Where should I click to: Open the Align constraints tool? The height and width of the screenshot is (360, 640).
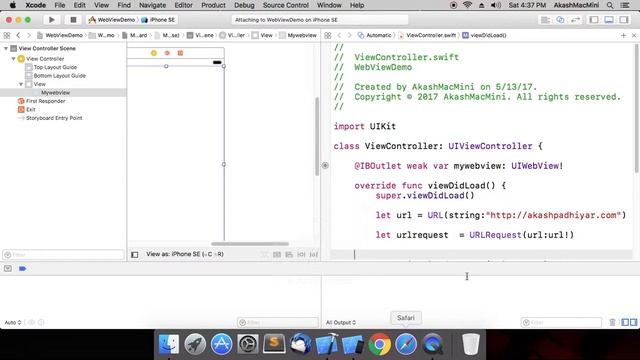tap(289, 254)
